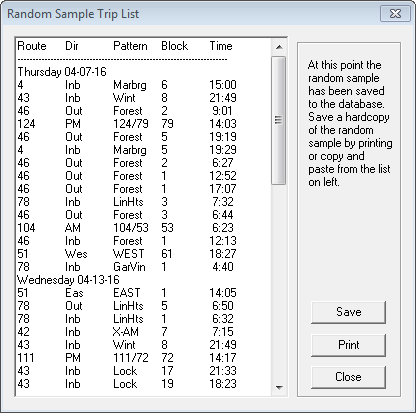Select the route 42 X-AM row
Image resolution: width=416 pixels, height=413 pixels.
(127, 332)
